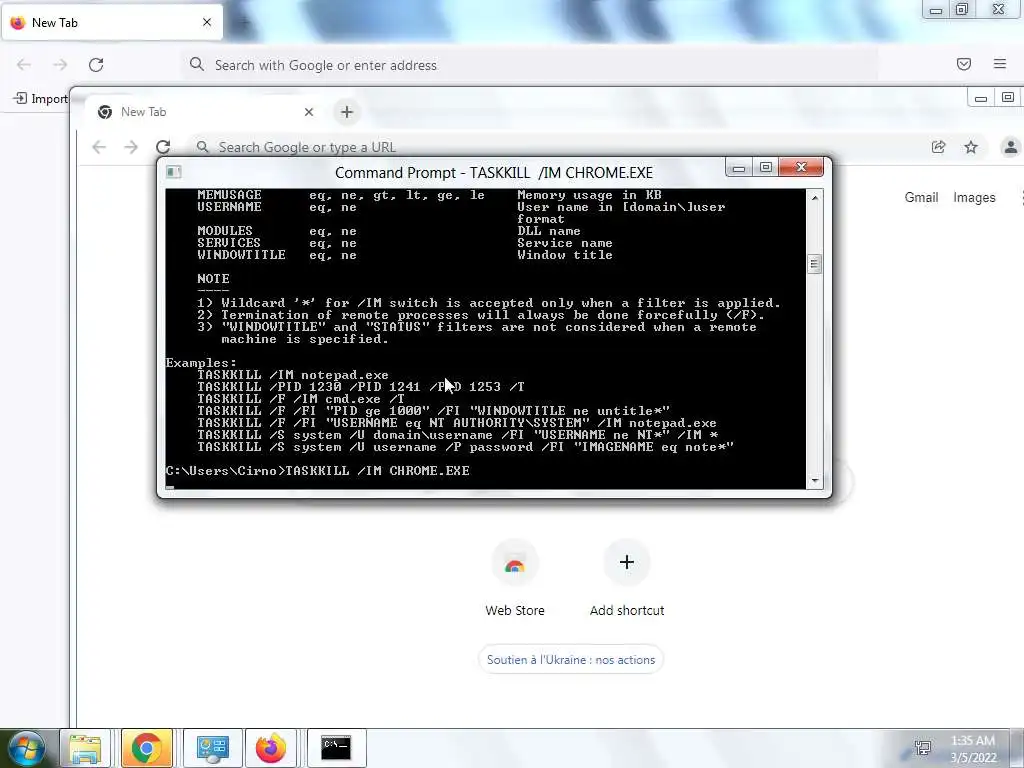The height and width of the screenshot is (768, 1024).
Task: Minimize the Command Prompt window
Action: point(739,168)
